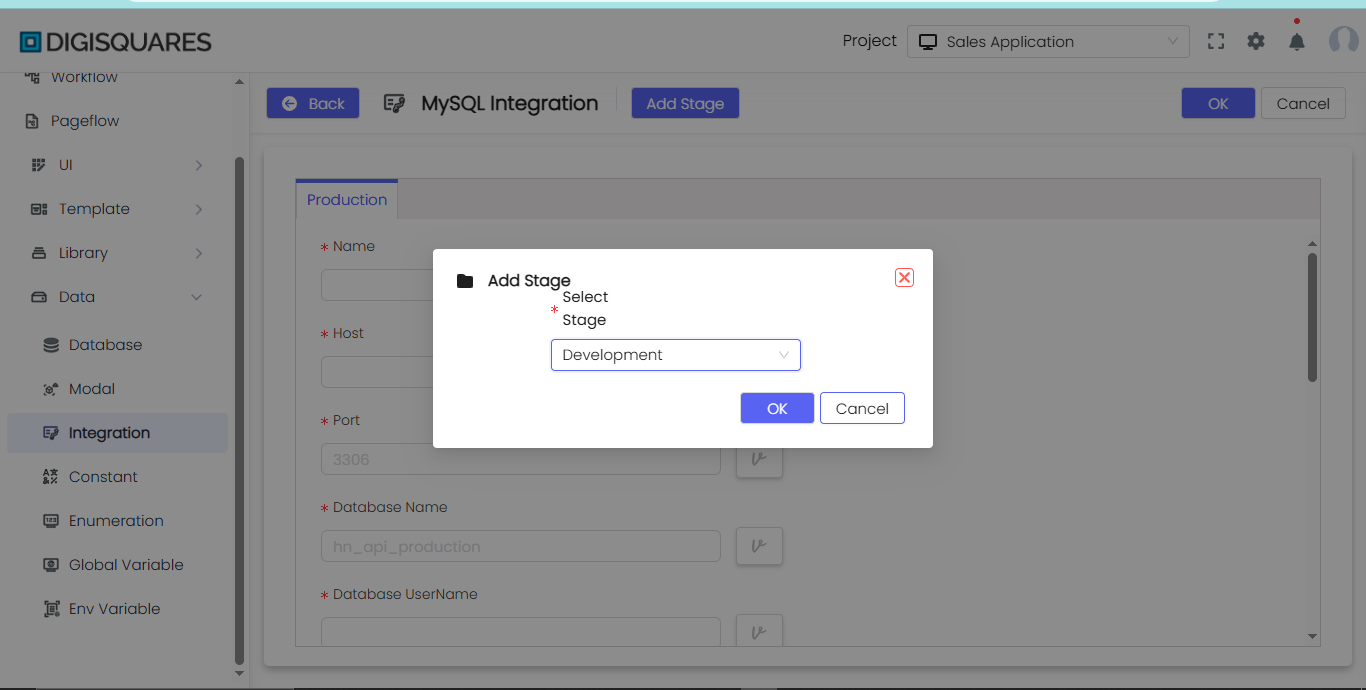The image size is (1366, 690).
Task: Click the Library sidebar icon
Action: point(39,253)
